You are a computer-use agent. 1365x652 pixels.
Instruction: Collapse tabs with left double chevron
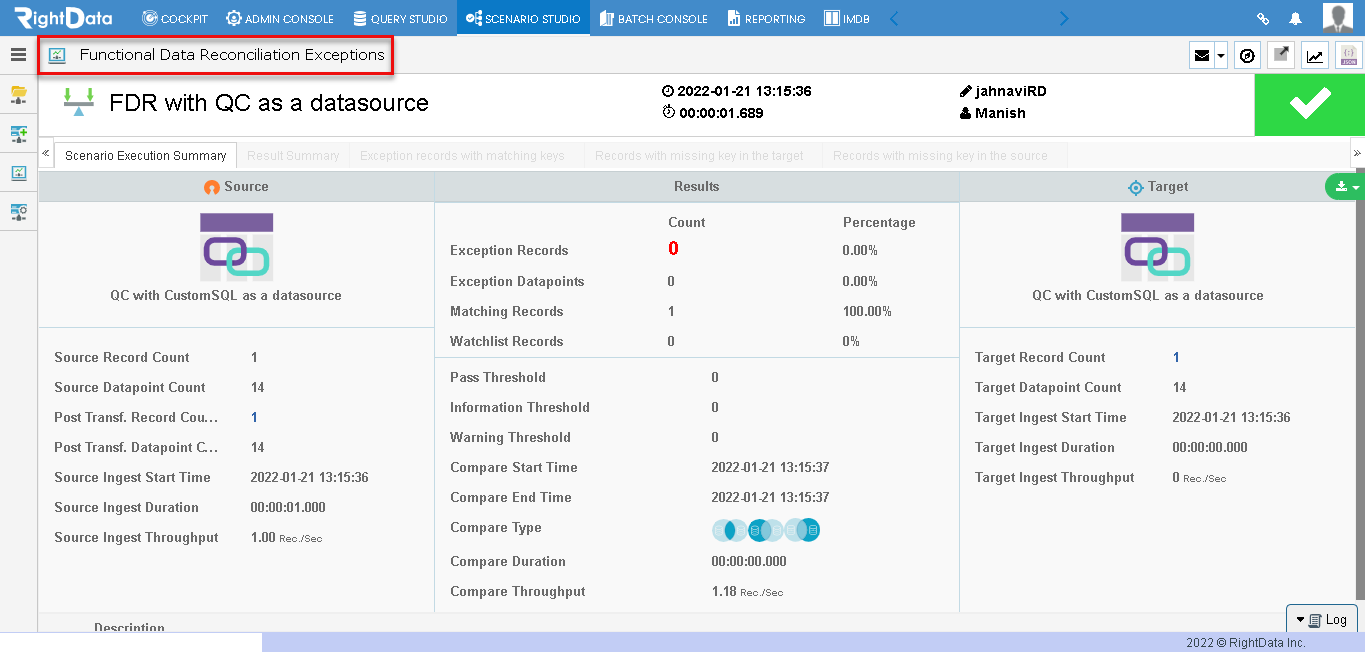pyautogui.click(x=46, y=154)
